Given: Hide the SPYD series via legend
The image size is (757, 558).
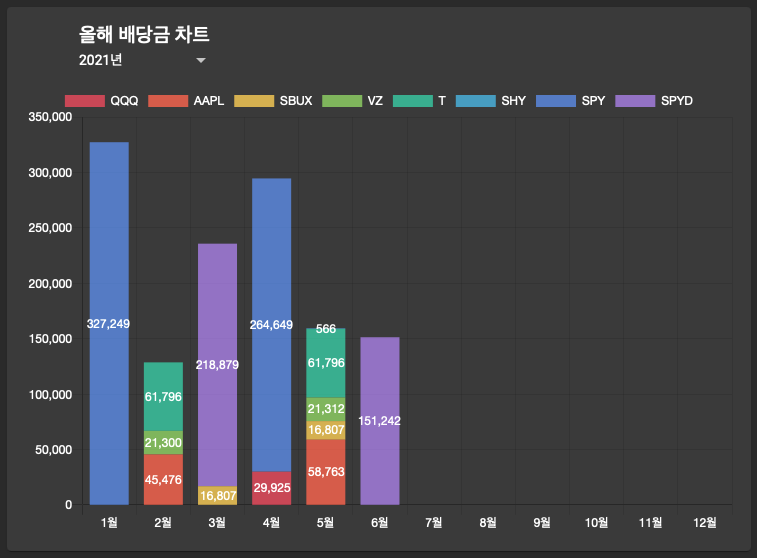Looking at the screenshot, I should (x=654, y=101).
